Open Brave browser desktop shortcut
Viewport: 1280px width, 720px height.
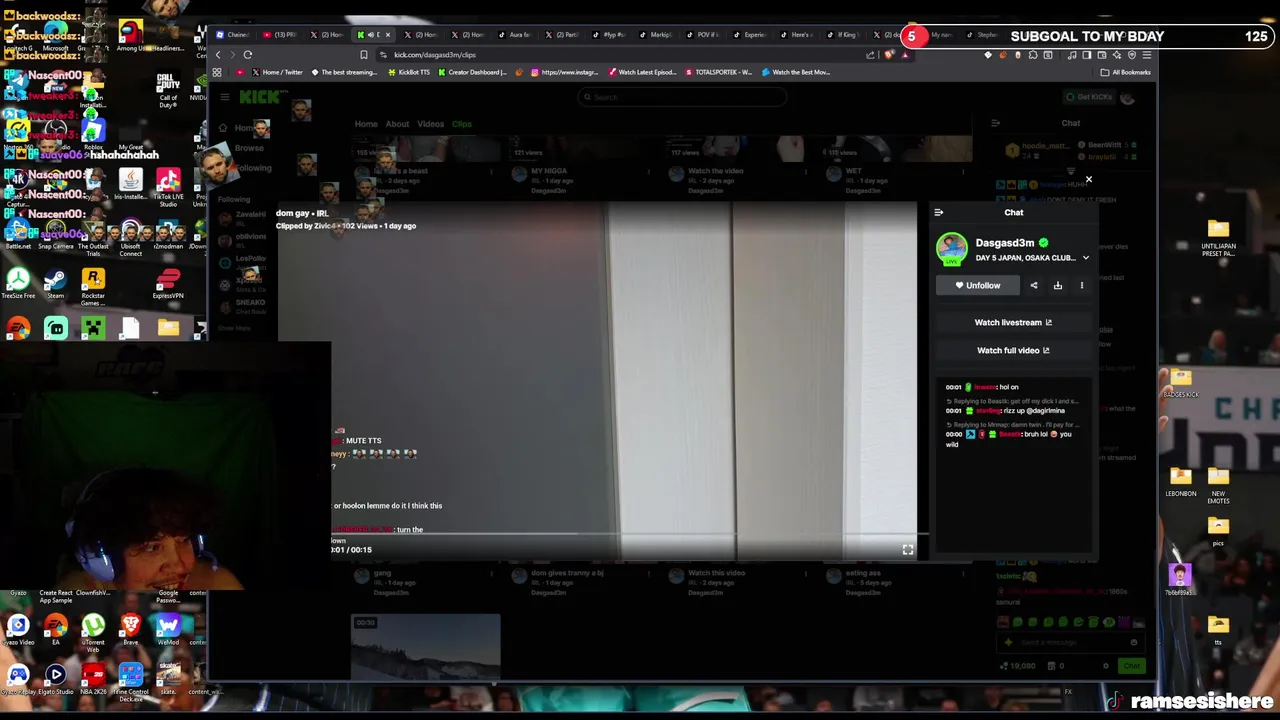click(130, 630)
